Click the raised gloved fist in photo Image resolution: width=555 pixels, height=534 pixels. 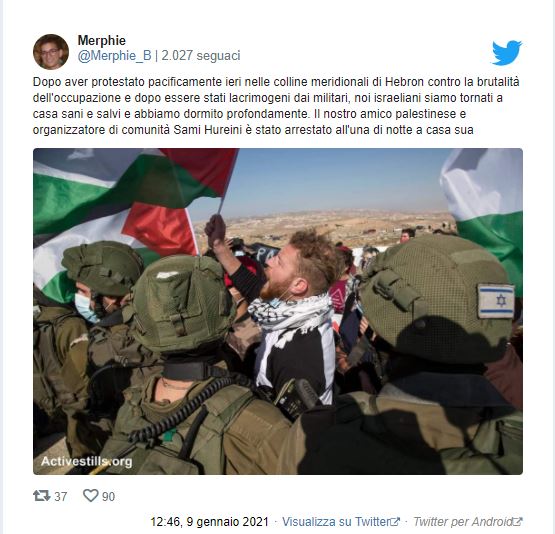point(215,230)
